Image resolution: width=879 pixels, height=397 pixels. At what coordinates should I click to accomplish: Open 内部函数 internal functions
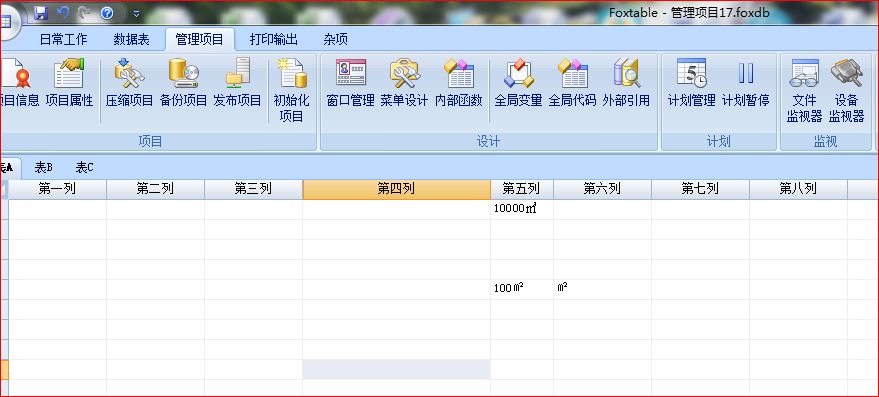459,82
